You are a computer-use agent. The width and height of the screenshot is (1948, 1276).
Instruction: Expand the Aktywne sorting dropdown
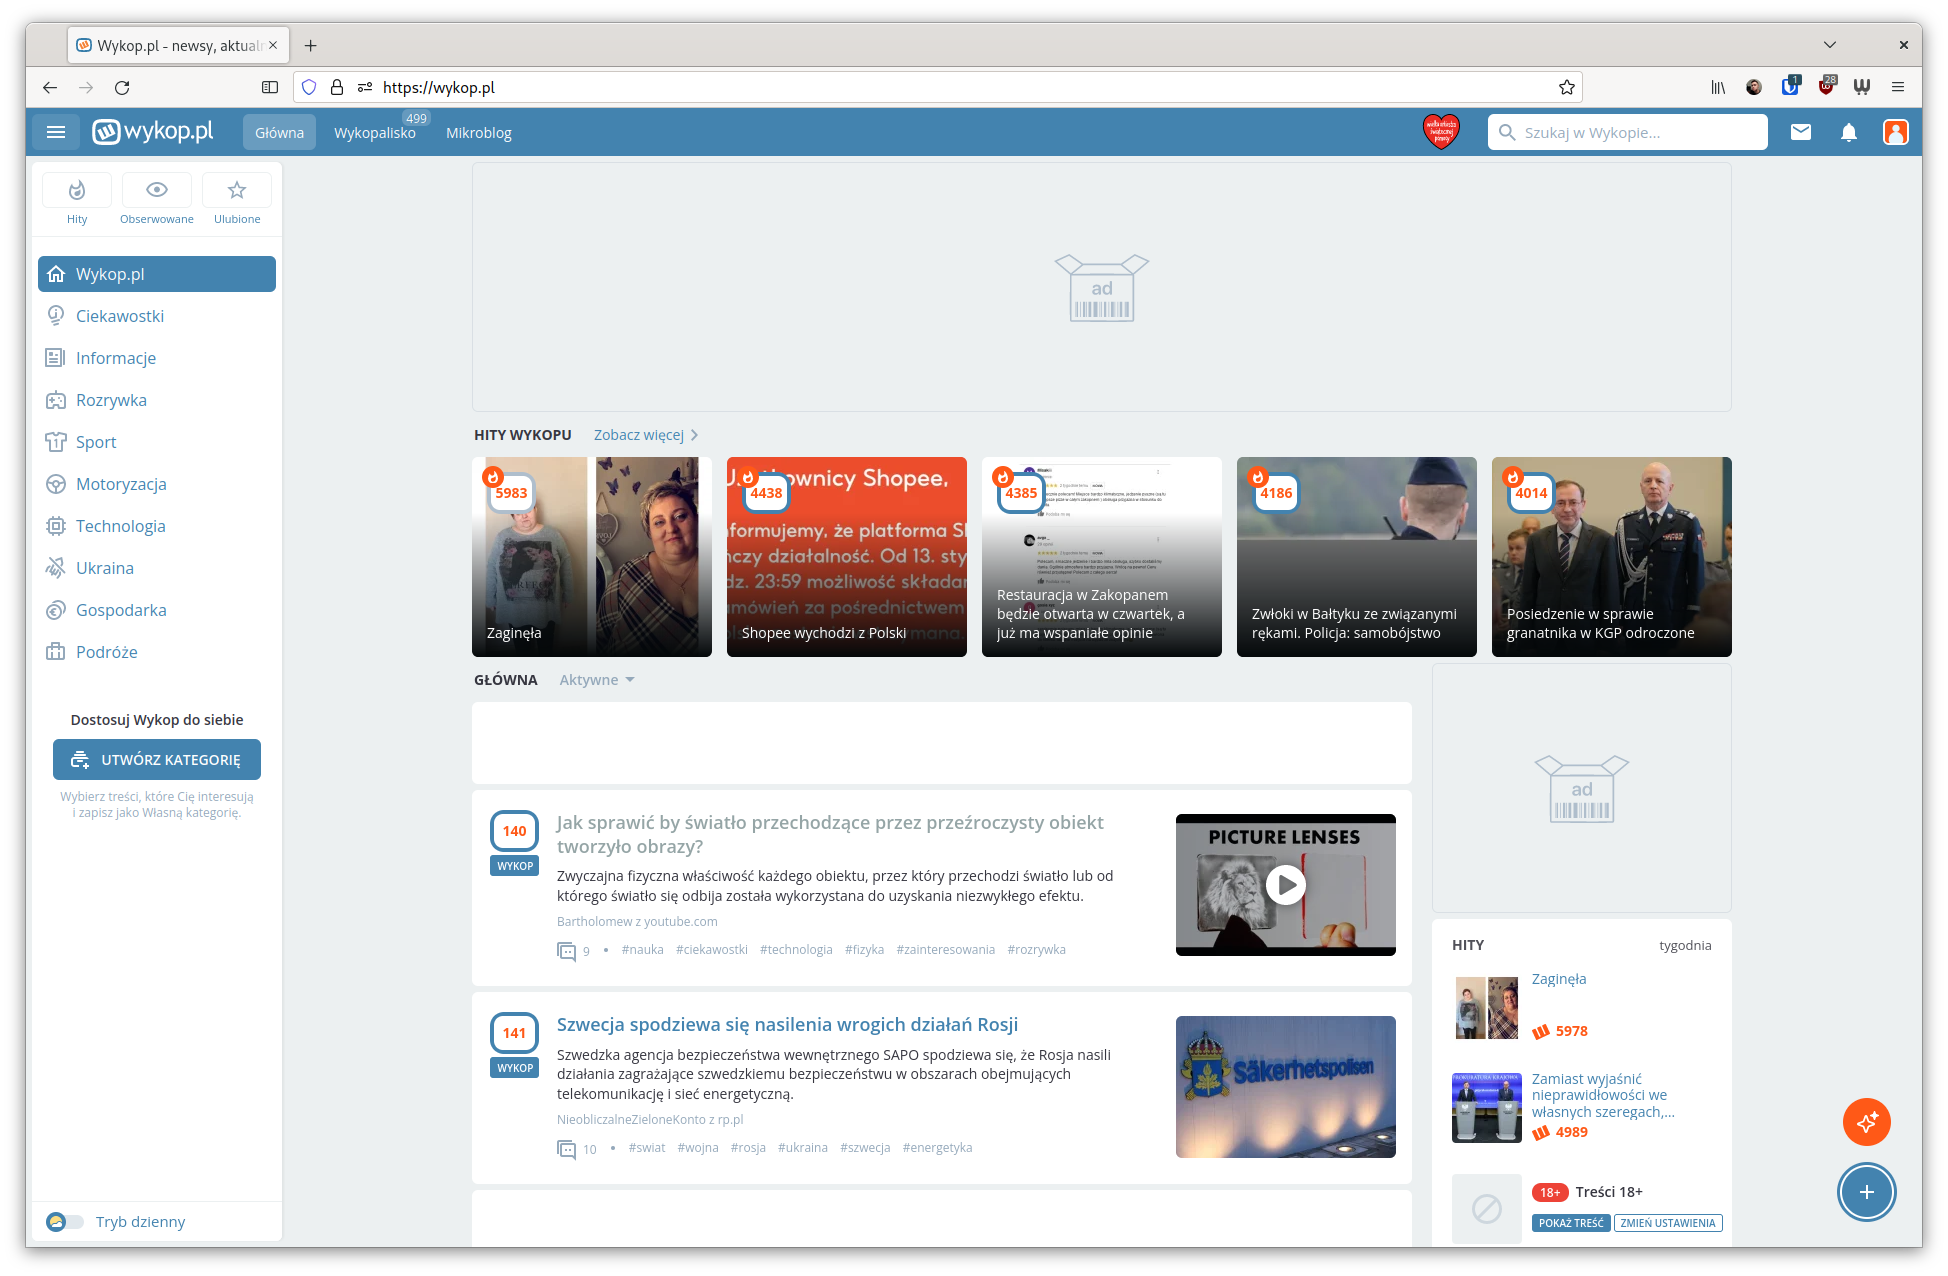point(597,680)
